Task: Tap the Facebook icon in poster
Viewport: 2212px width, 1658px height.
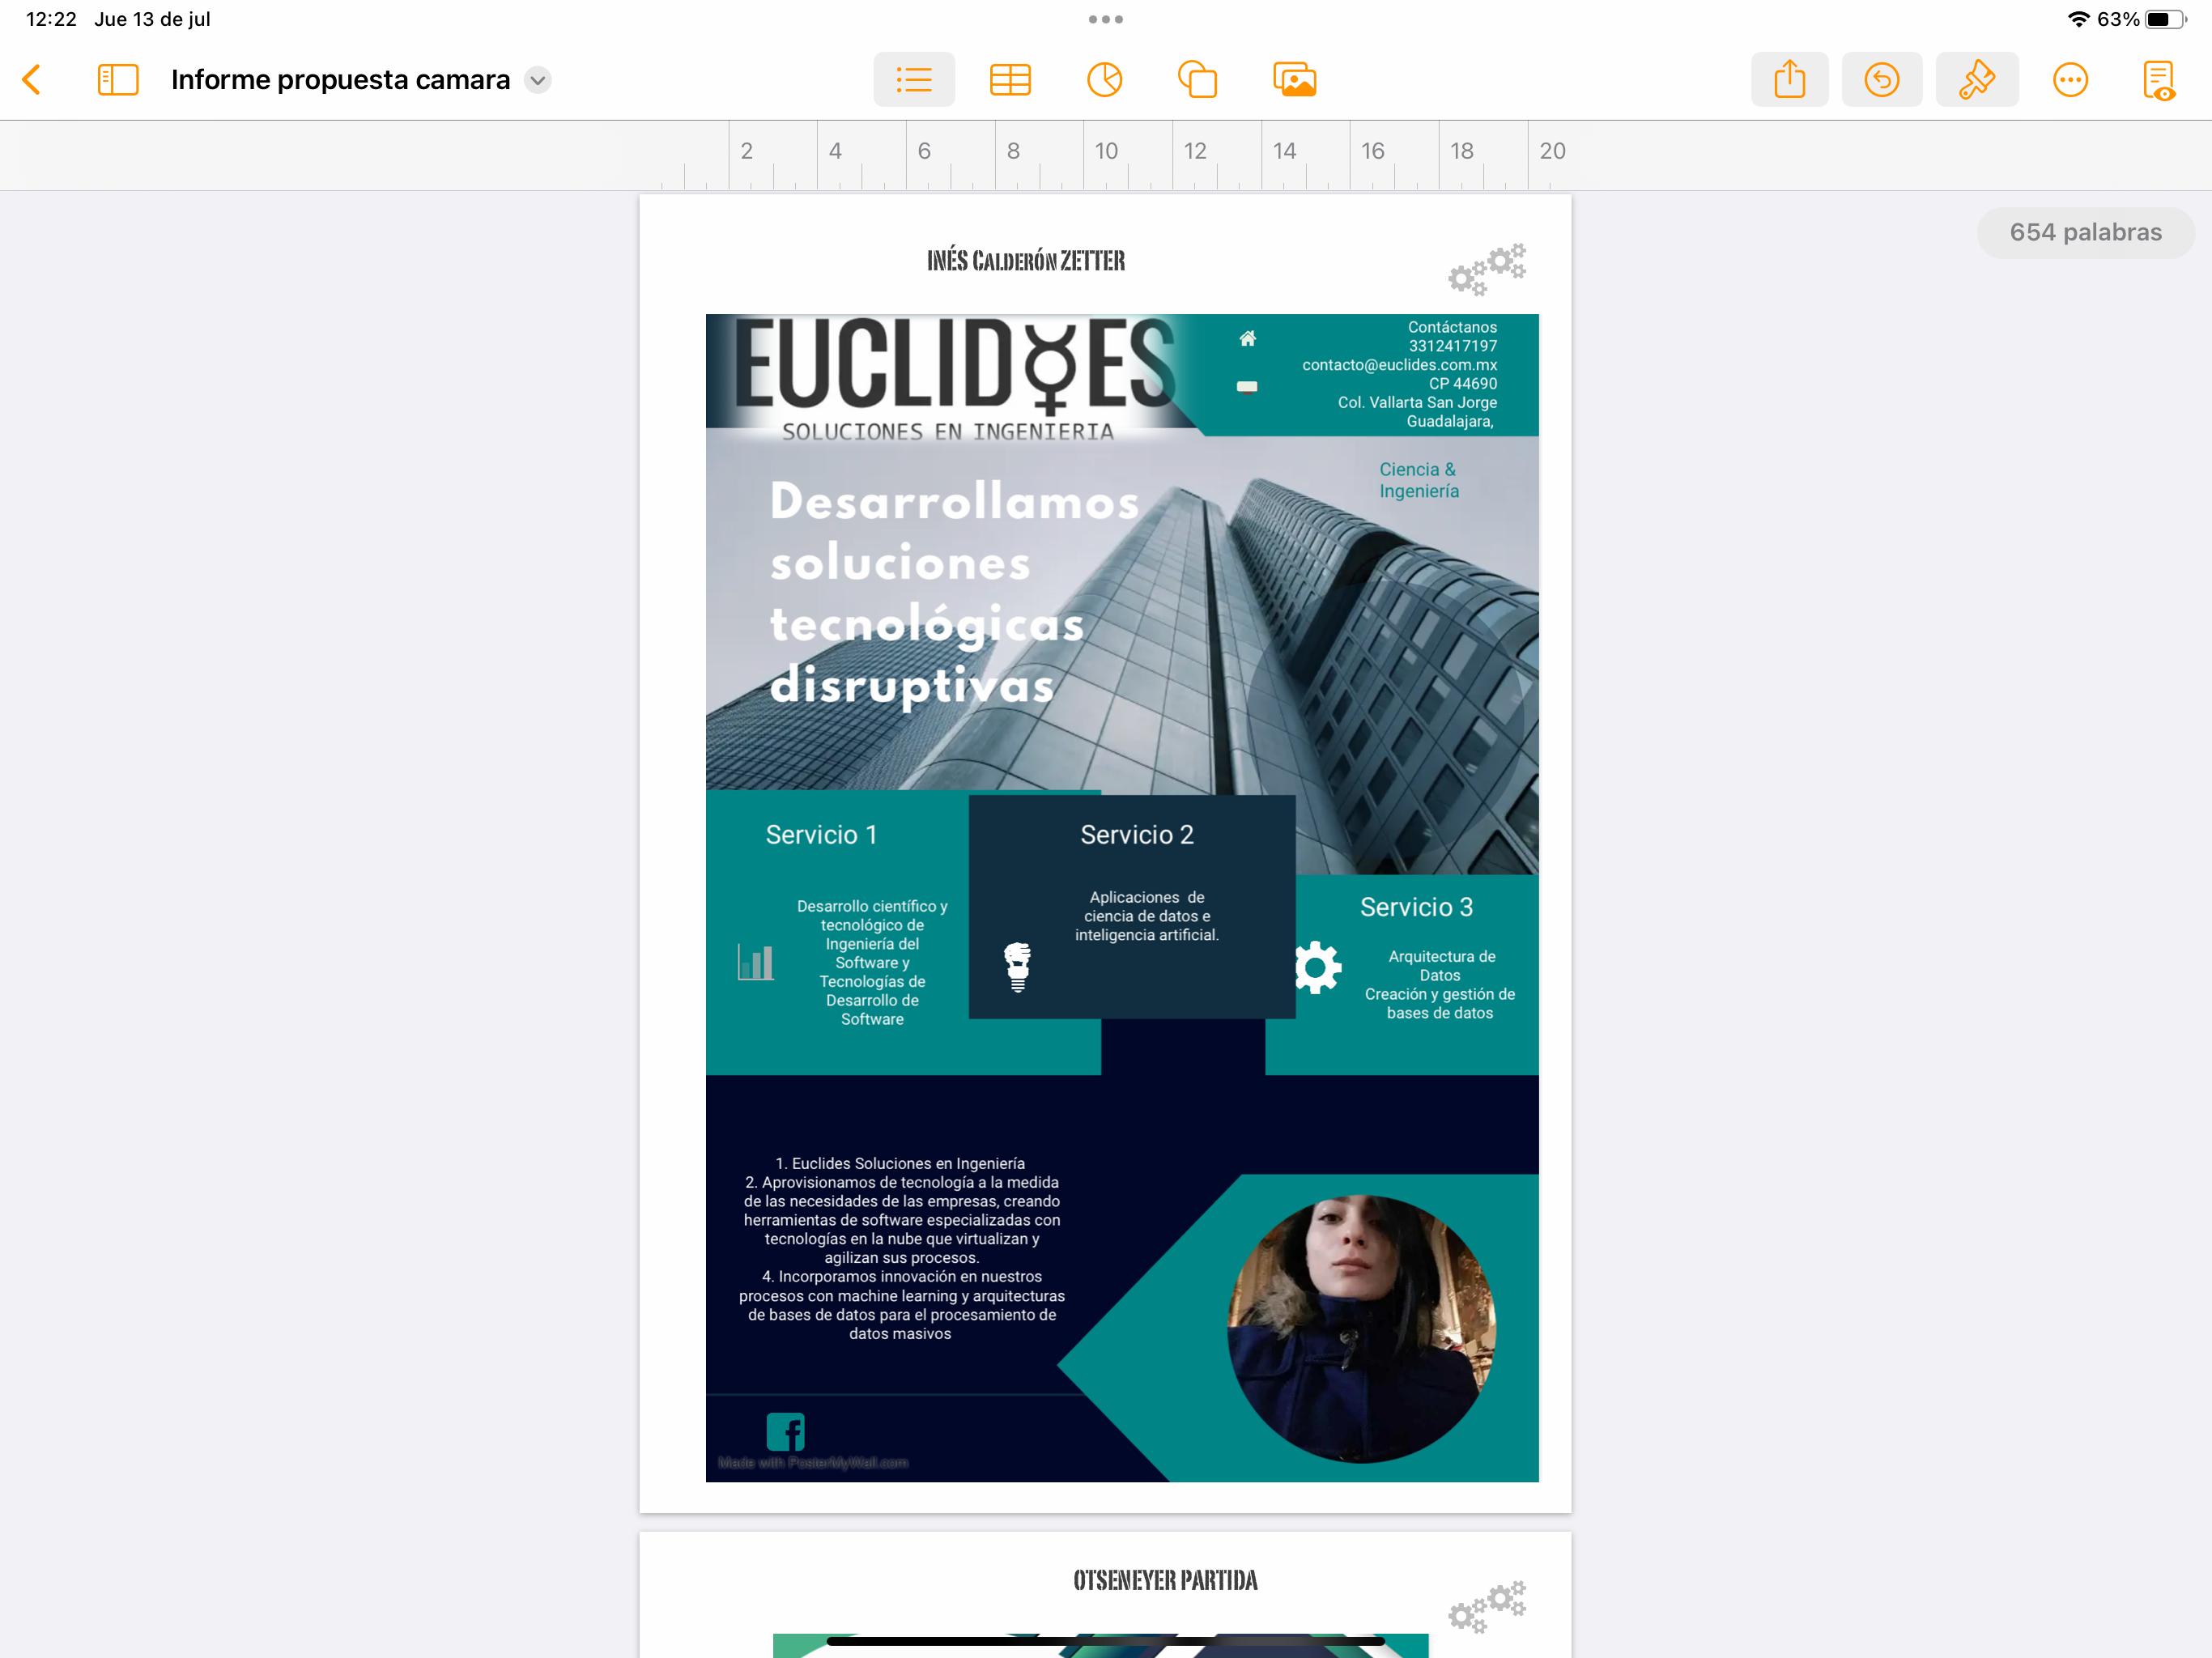Action: 785,1431
